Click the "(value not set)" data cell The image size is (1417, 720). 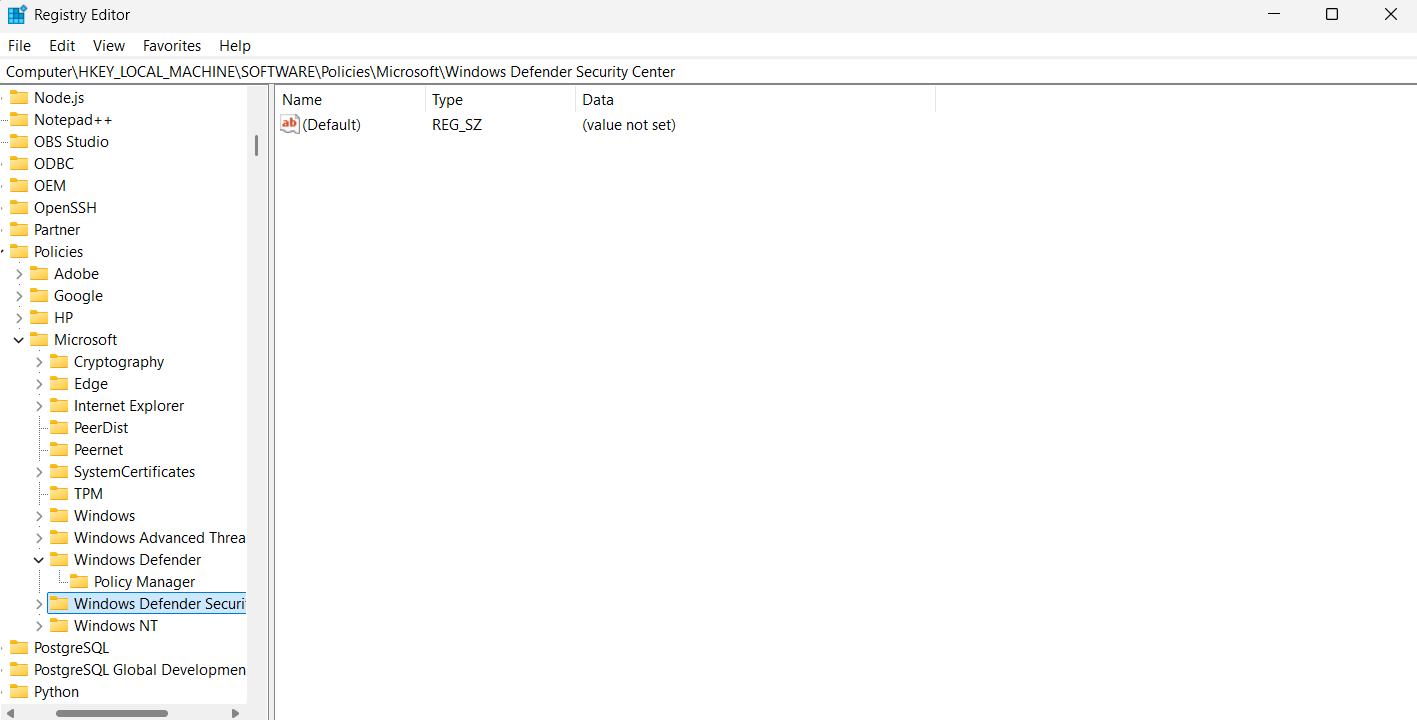click(629, 125)
